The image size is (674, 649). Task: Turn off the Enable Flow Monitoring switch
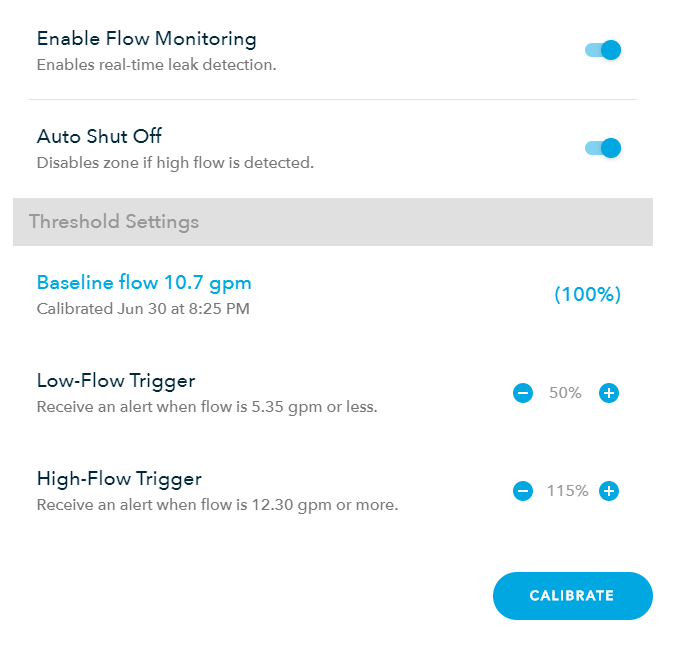click(603, 50)
